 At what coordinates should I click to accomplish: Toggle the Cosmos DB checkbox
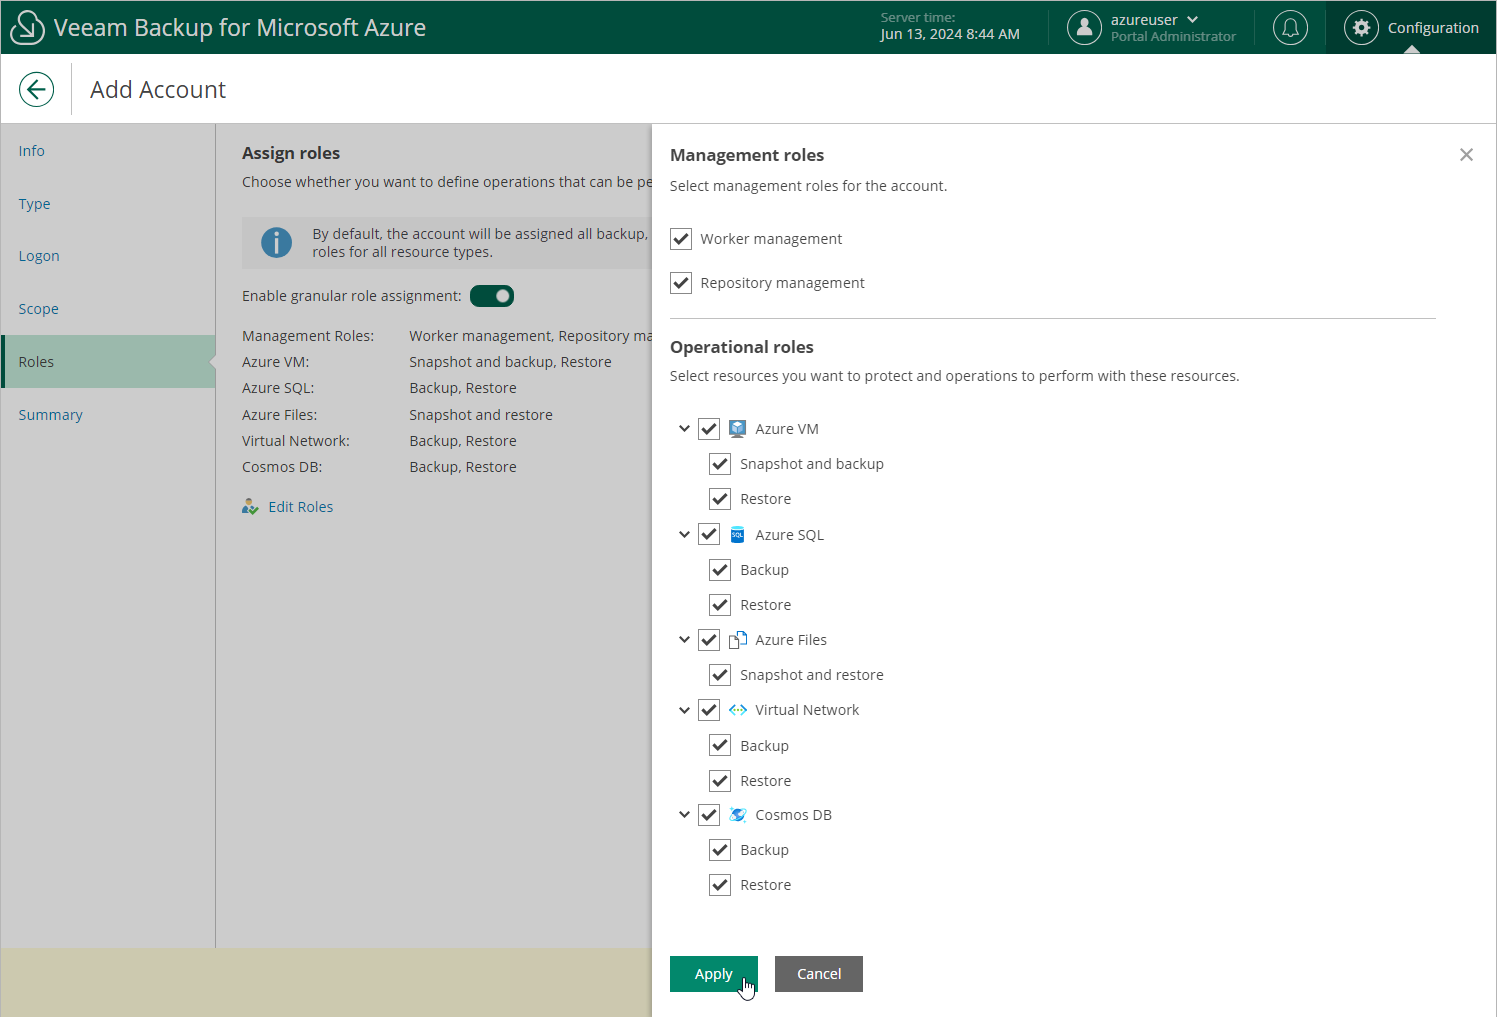pos(709,815)
